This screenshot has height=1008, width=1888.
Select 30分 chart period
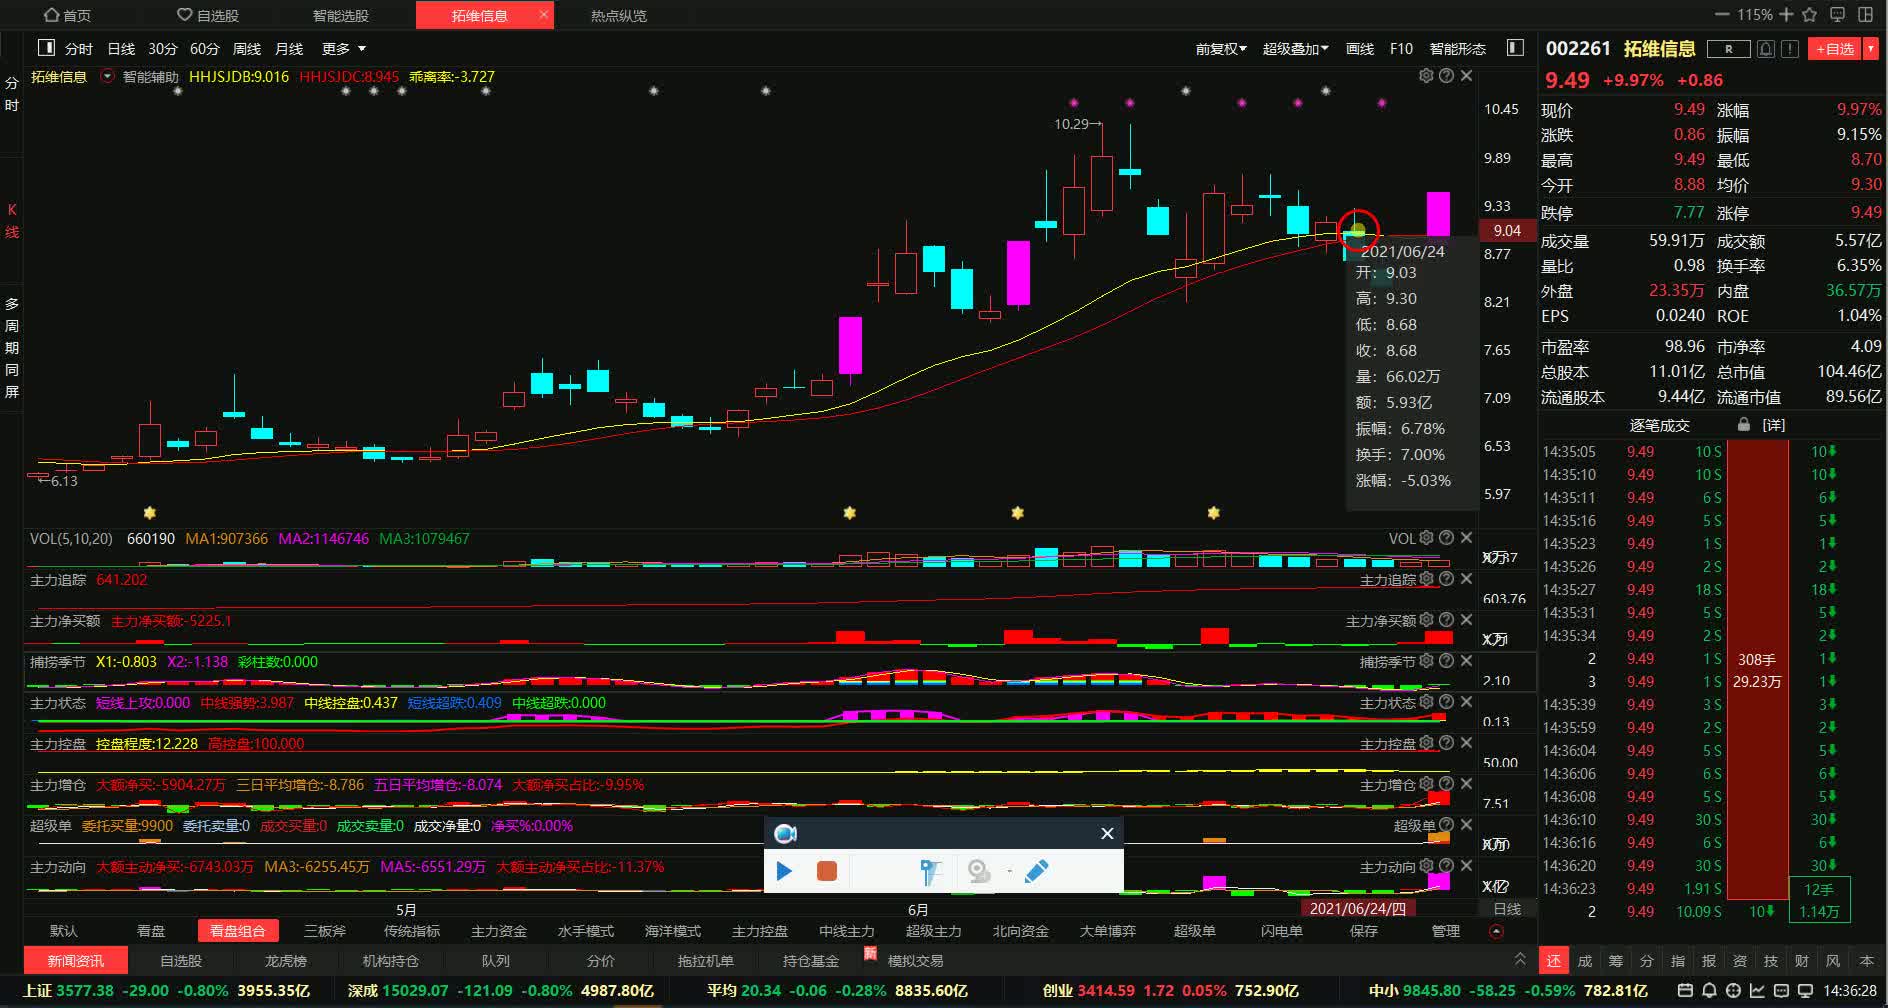coord(162,48)
